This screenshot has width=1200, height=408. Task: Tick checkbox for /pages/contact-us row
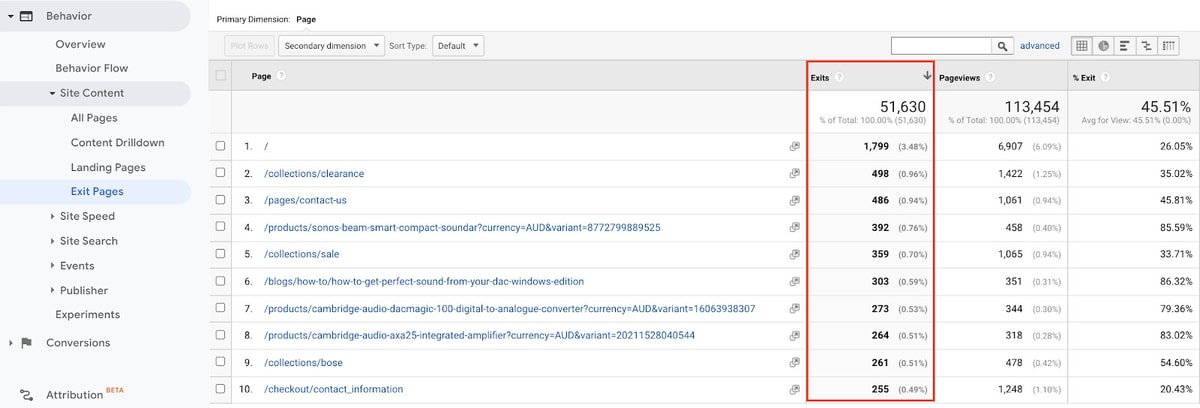tap(221, 200)
